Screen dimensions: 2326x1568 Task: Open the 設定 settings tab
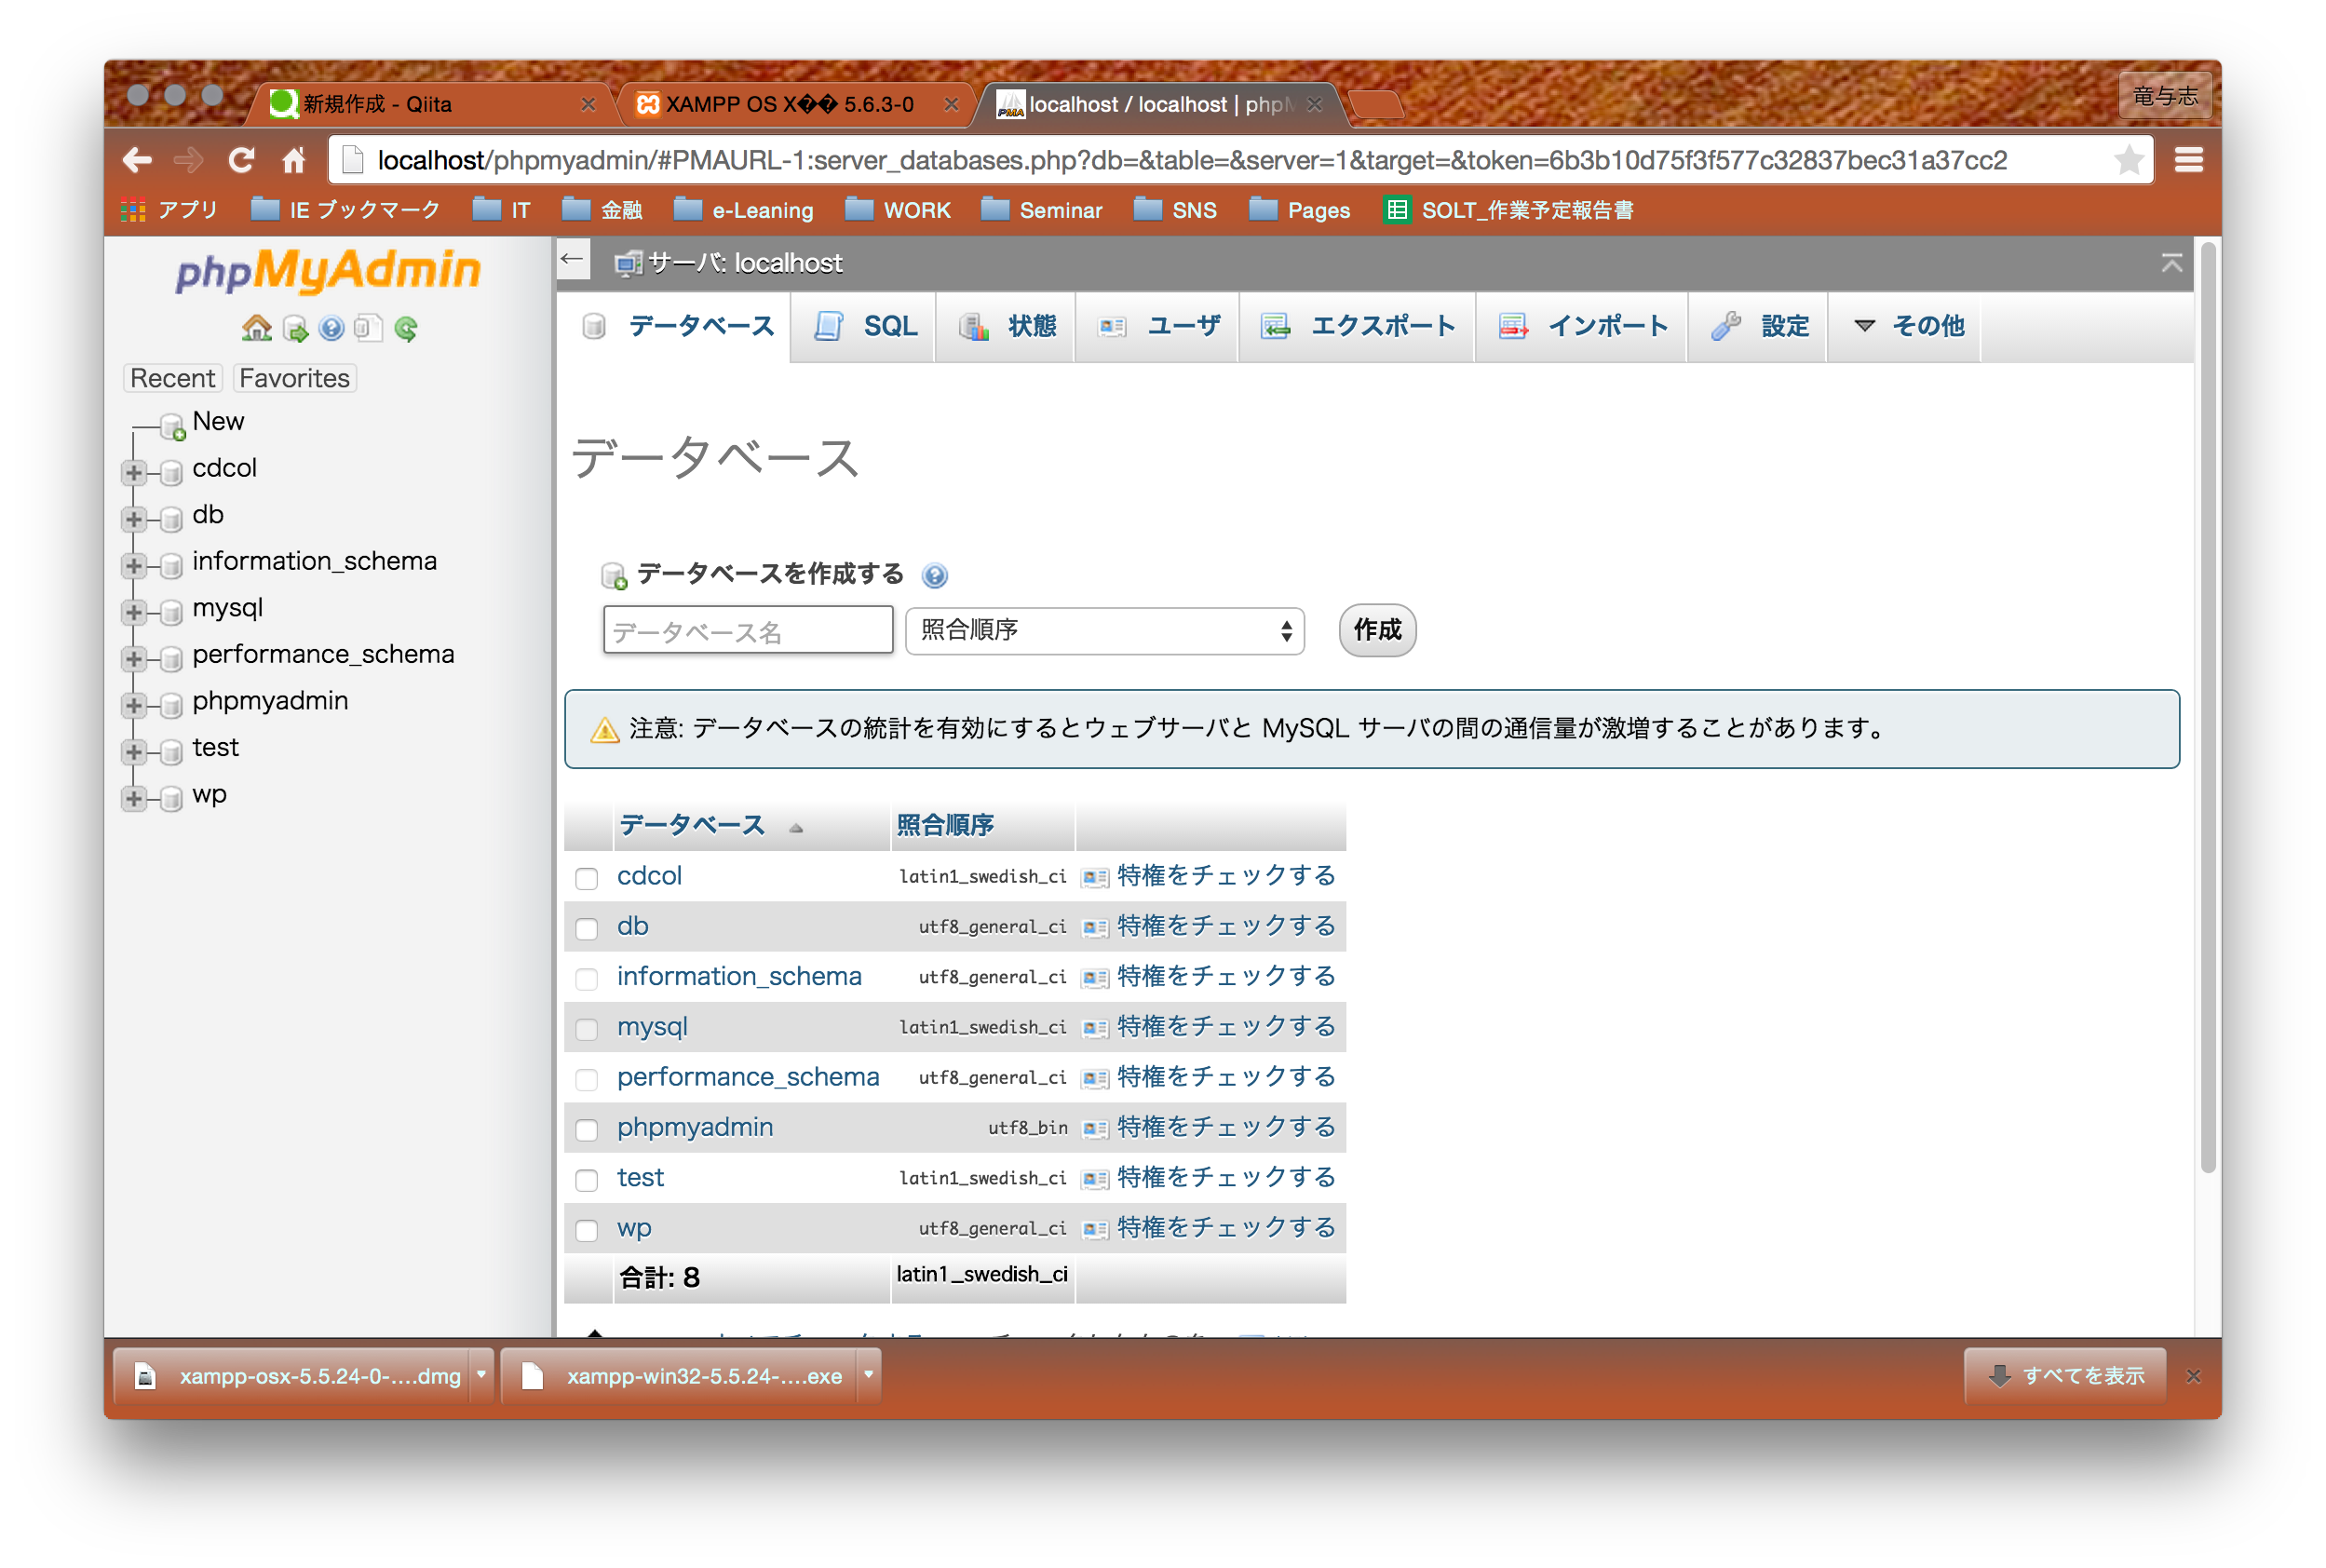(1758, 326)
